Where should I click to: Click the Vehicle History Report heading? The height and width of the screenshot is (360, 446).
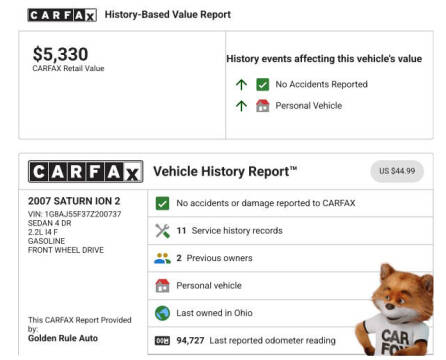click(x=225, y=172)
